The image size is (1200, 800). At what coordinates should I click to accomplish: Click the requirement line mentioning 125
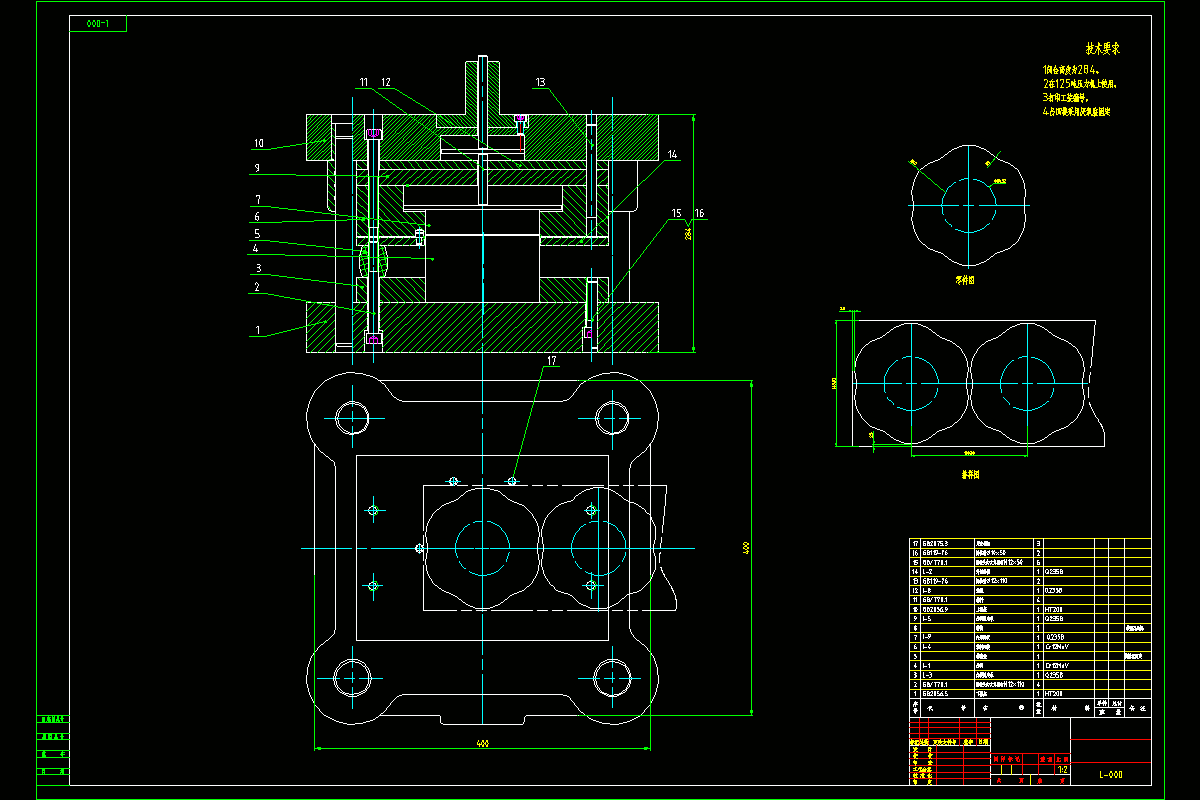1080,84
